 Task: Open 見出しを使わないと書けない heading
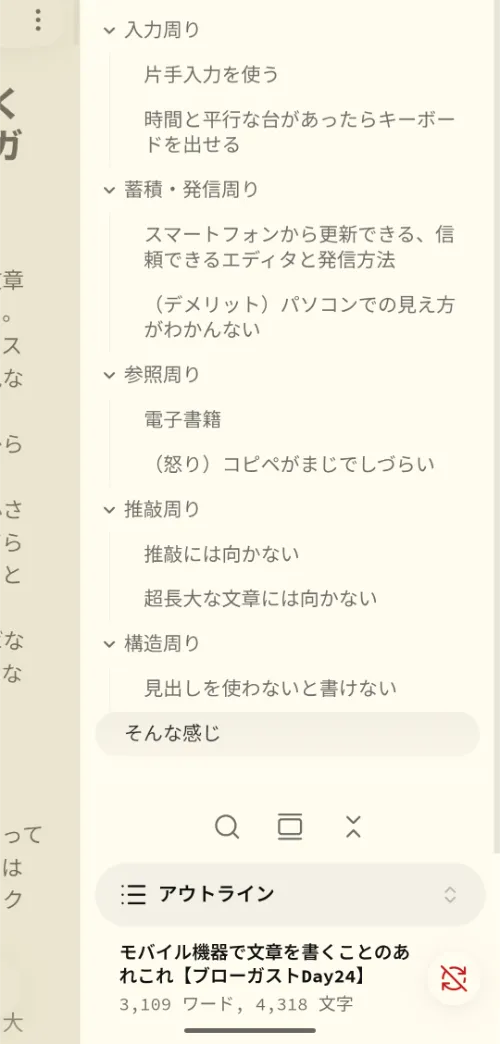tap(270, 688)
